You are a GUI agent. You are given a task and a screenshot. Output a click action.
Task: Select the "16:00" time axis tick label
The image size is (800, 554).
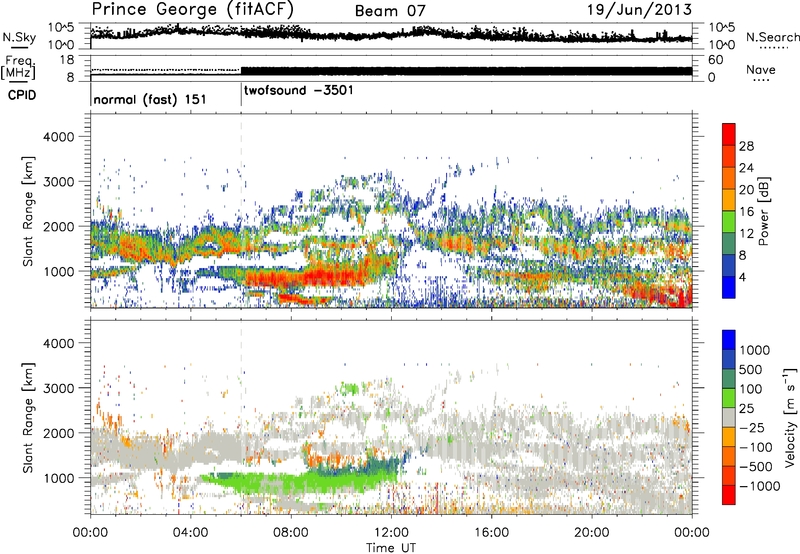click(x=491, y=533)
